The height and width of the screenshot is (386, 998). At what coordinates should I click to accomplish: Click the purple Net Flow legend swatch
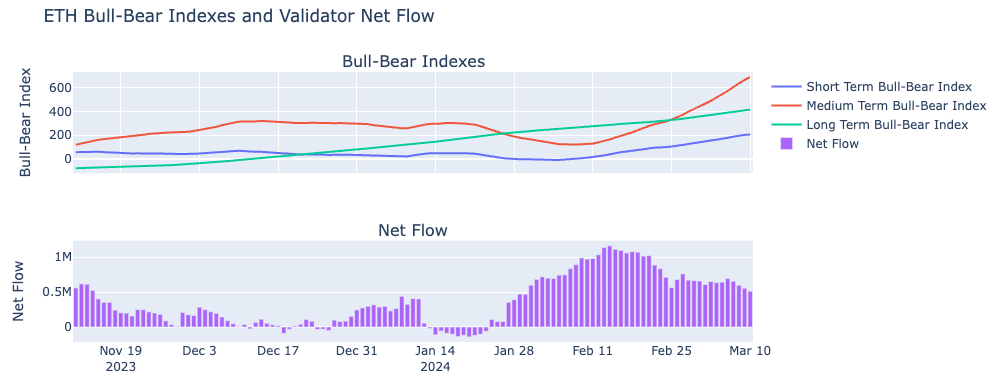786,144
